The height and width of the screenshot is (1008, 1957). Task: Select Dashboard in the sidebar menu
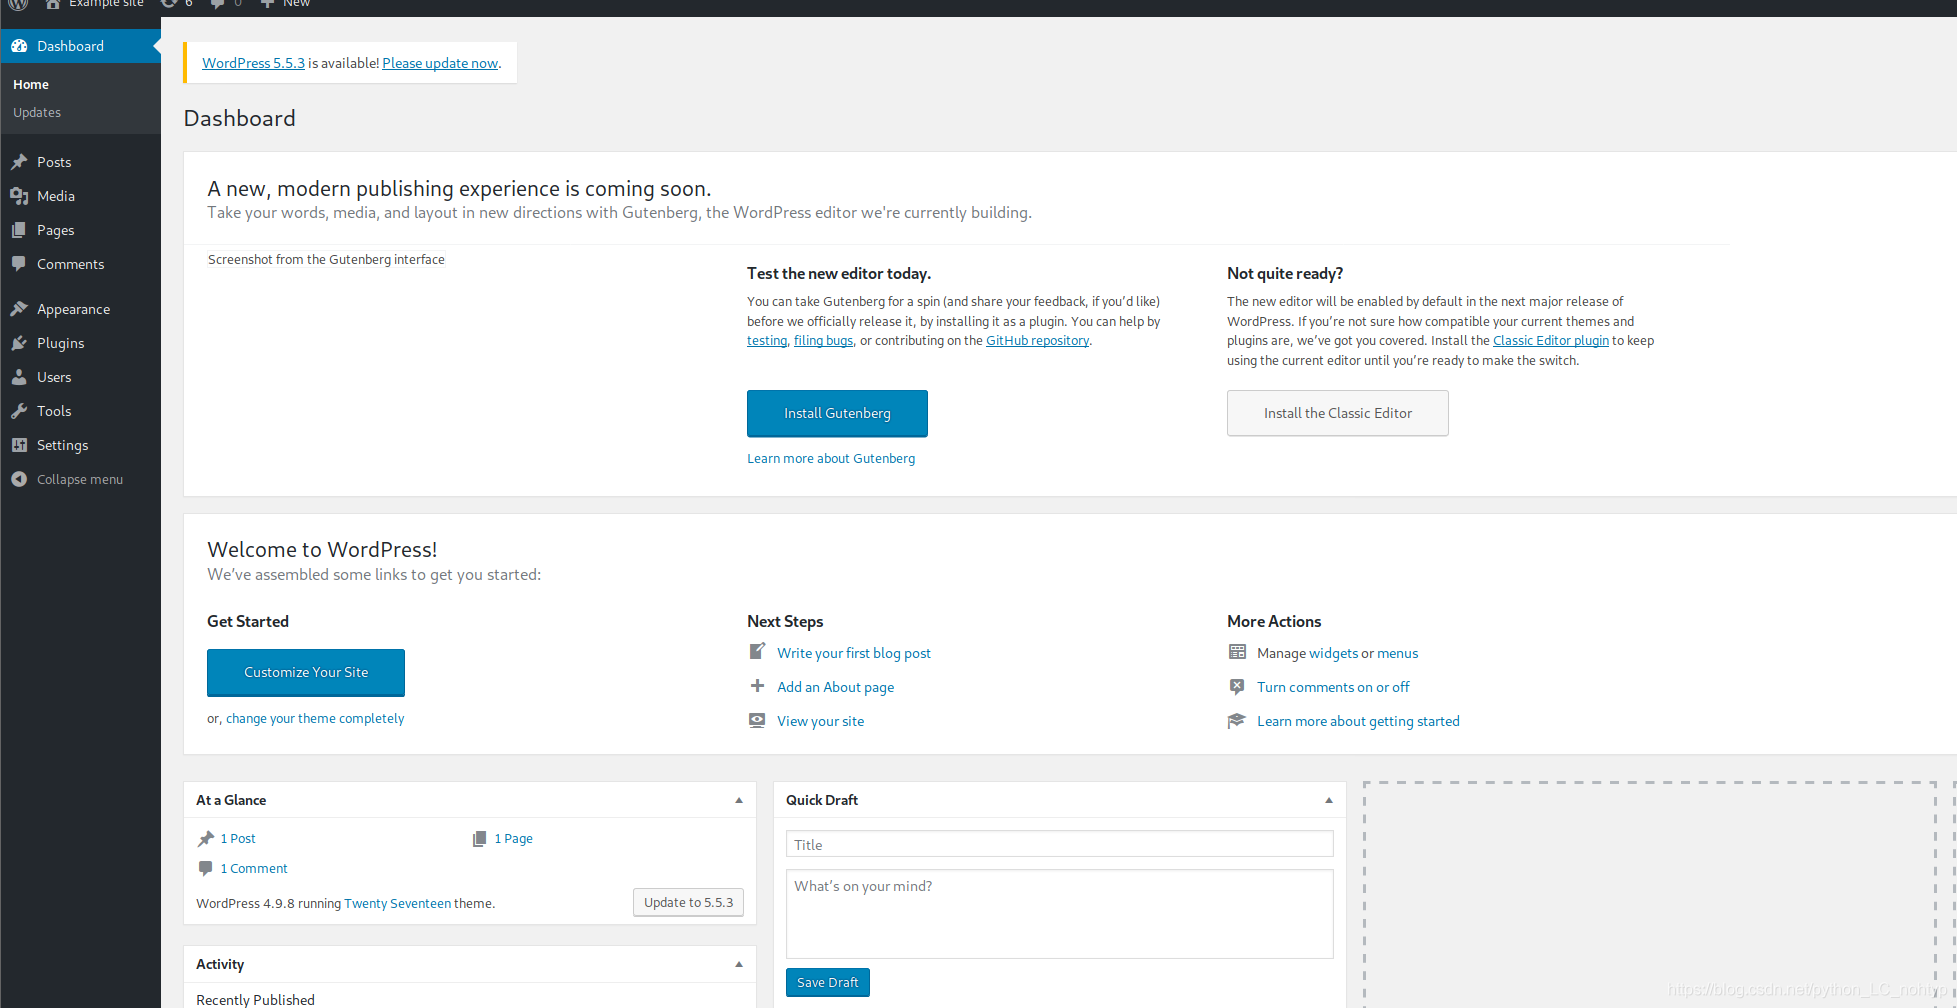(80, 46)
